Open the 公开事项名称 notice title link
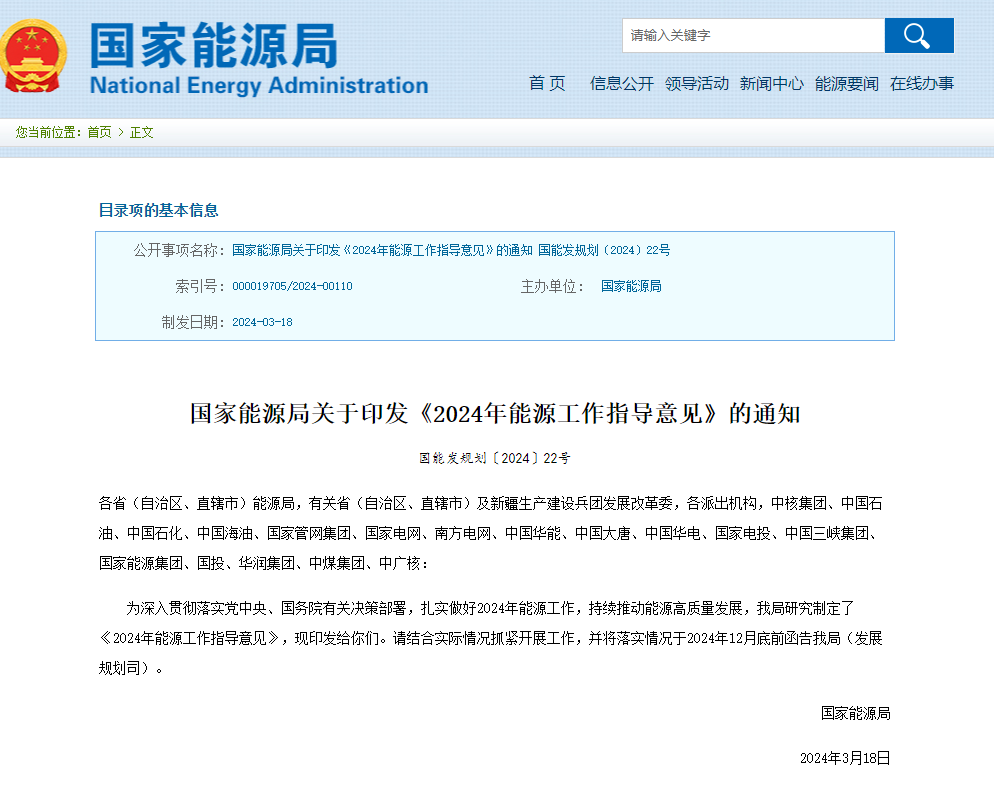Screen dimensions: 994x785 451,250
